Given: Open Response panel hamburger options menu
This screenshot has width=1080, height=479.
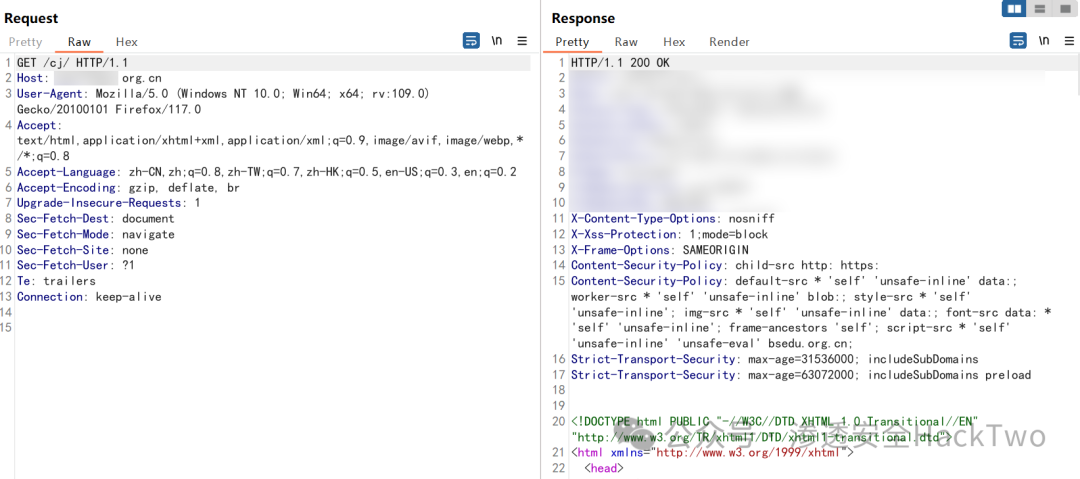Looking at the screenshot, I should point(1069,41).
